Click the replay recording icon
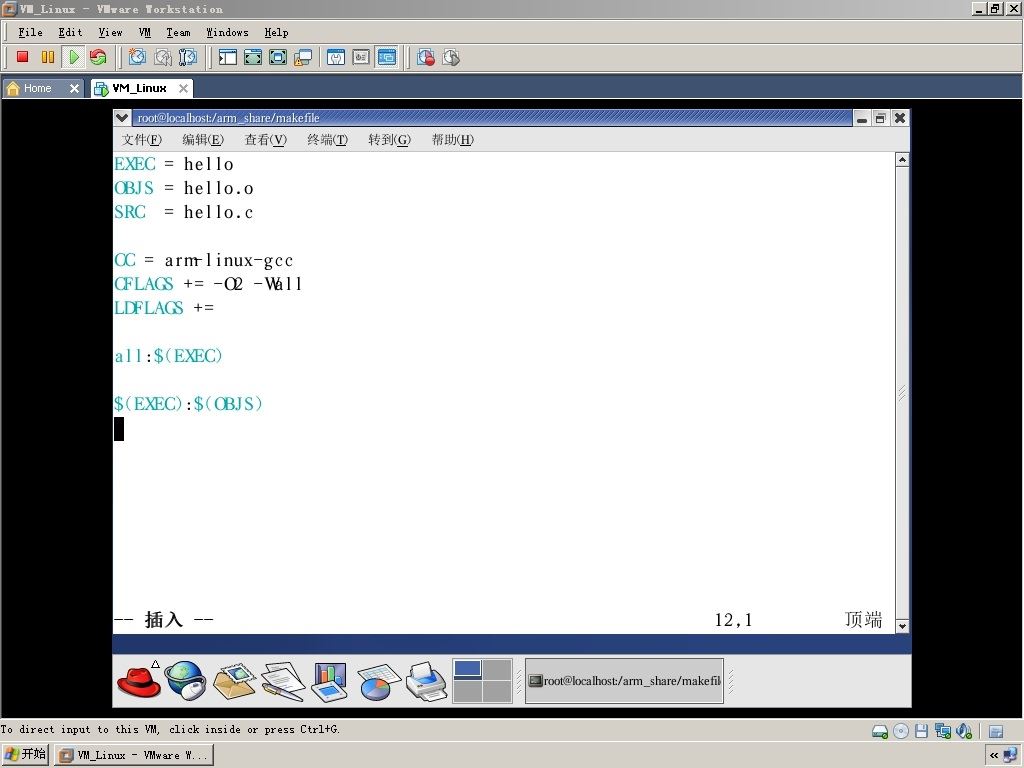Viewport: 1024px width, 768px height. 451,57
